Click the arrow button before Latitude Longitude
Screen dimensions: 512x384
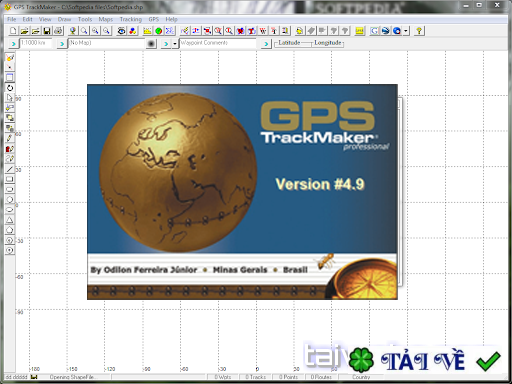point(266,44)
